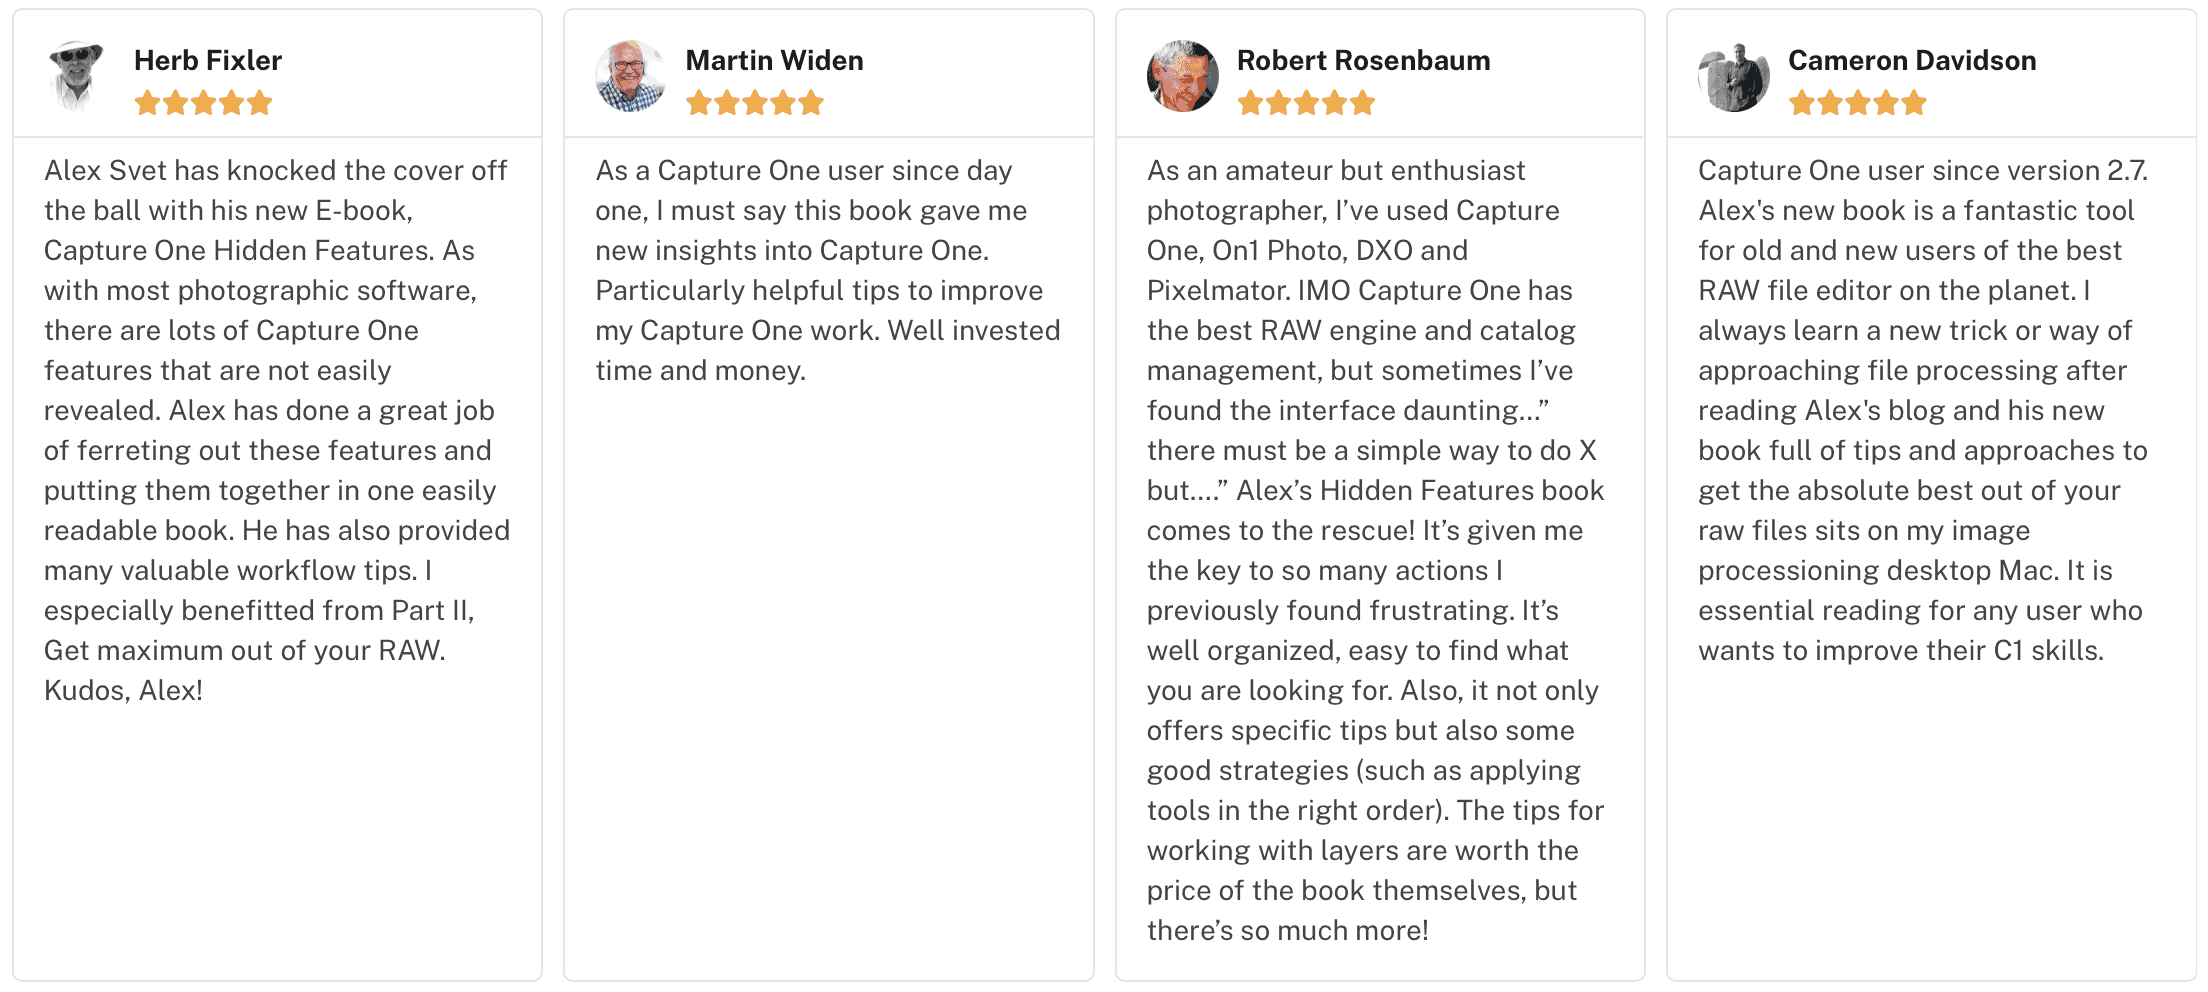Click the fourth star under Cameron Davidson
Image resolution: width=2208 pixels, height=992 pixels.
[1886, 102]
